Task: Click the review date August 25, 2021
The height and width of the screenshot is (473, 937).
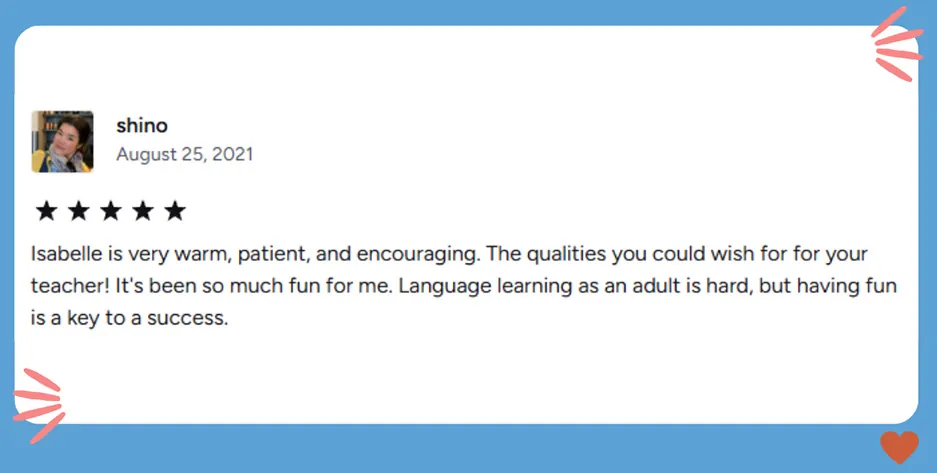Action: click(185, 155)
